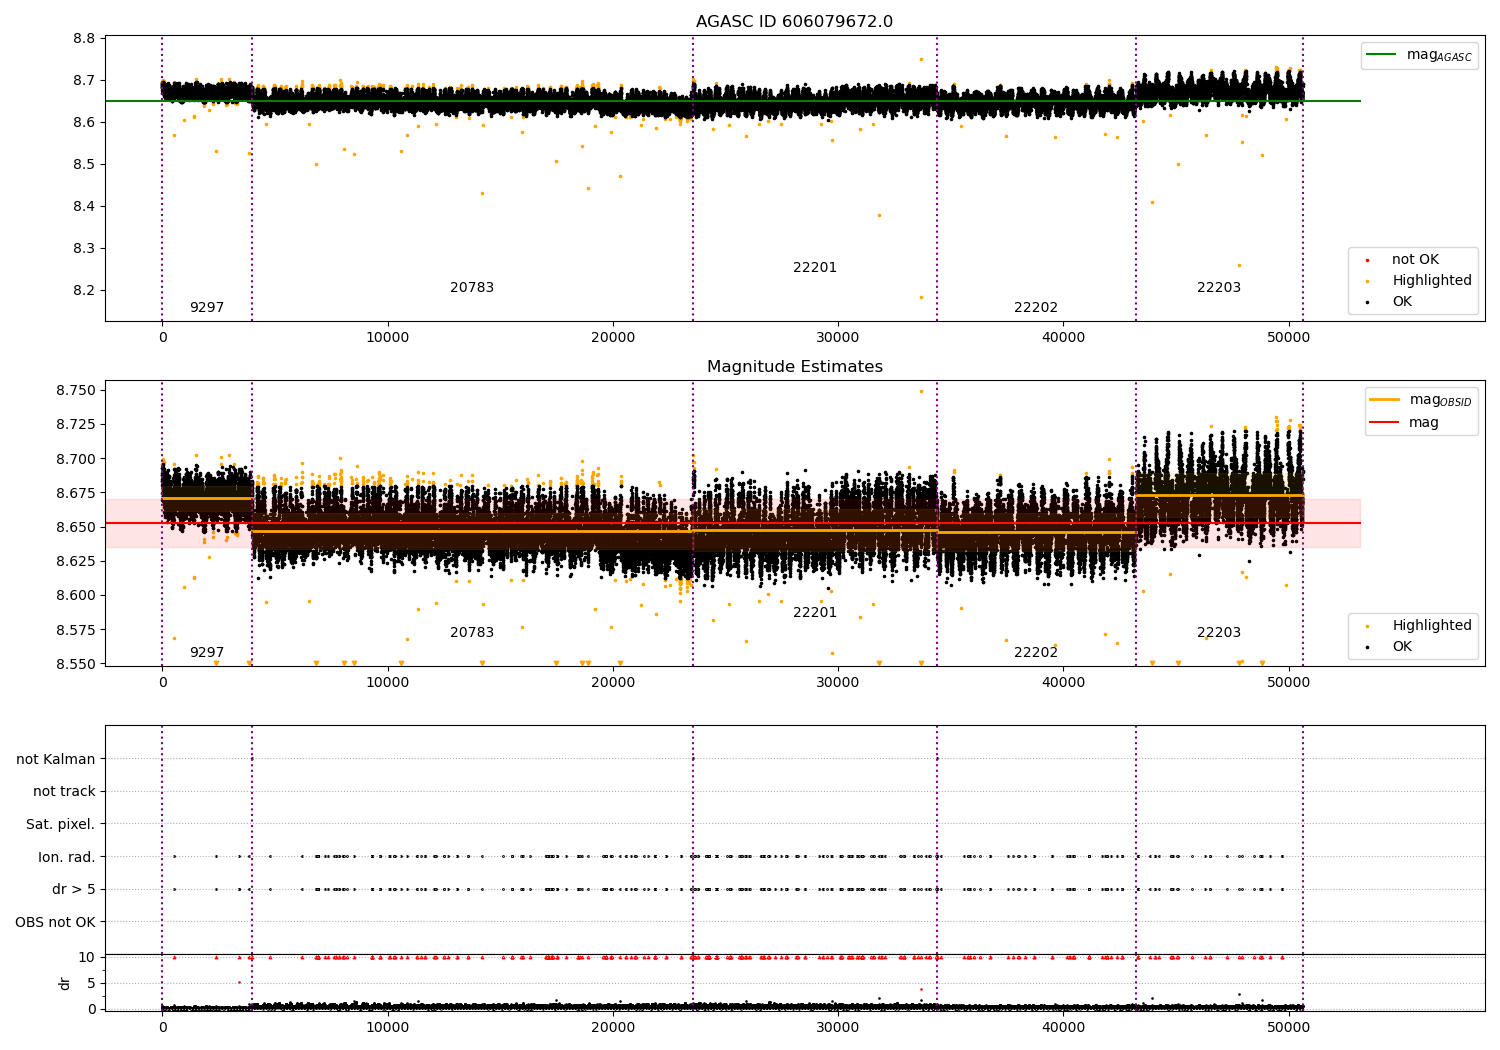Click the red "mag" legend line in middle plot
The width and height of the screenshot is (1500, 1050).
1385,422
